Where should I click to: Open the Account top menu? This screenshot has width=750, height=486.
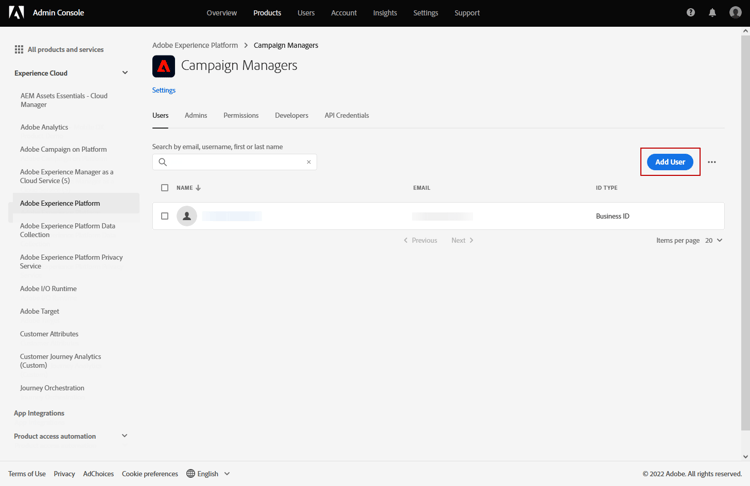pyautogui.click(x=344, y=13)
